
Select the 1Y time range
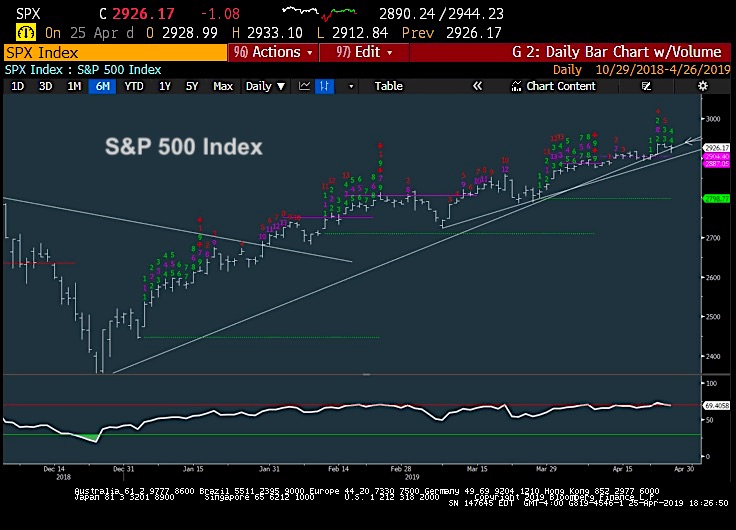pyautogui.click(x=165, y=86)
